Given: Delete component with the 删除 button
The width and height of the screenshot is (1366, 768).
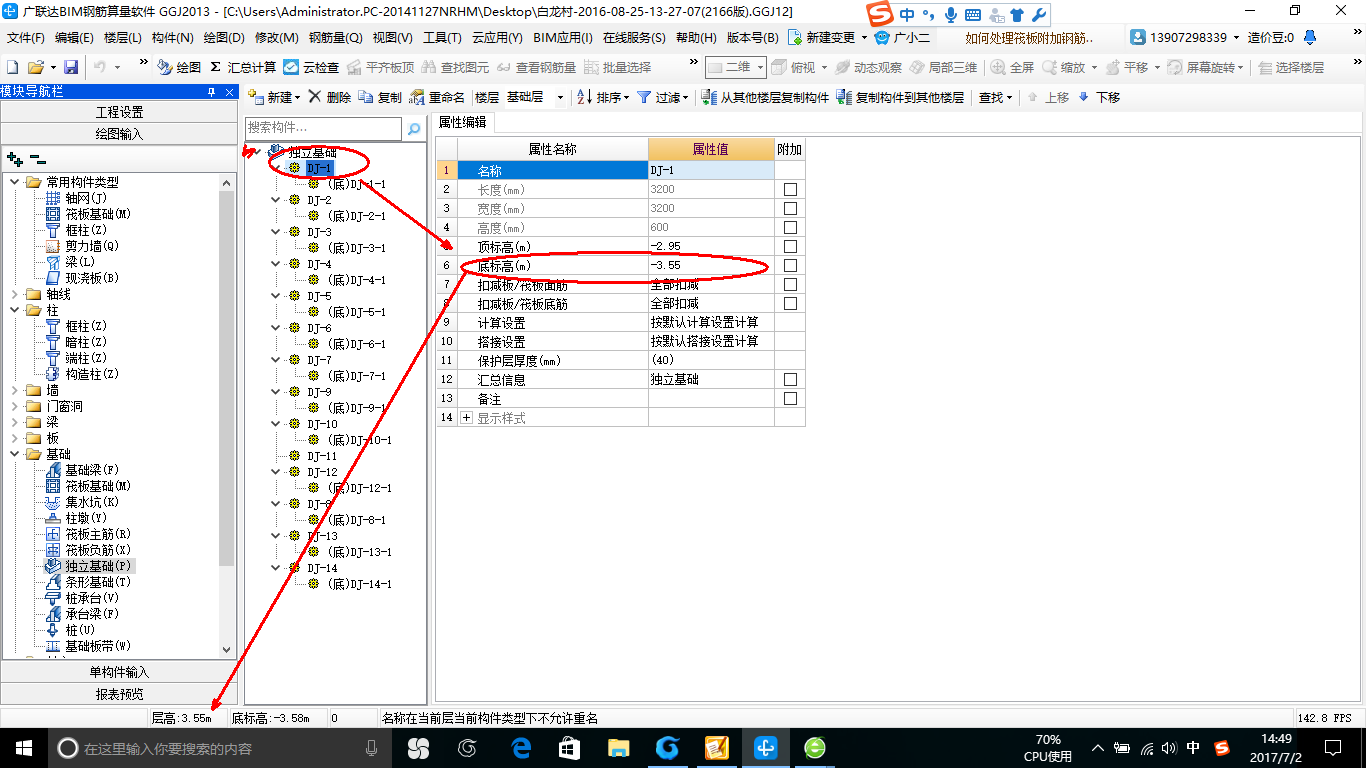Looking at the screenshot, I should click(330, 97).
